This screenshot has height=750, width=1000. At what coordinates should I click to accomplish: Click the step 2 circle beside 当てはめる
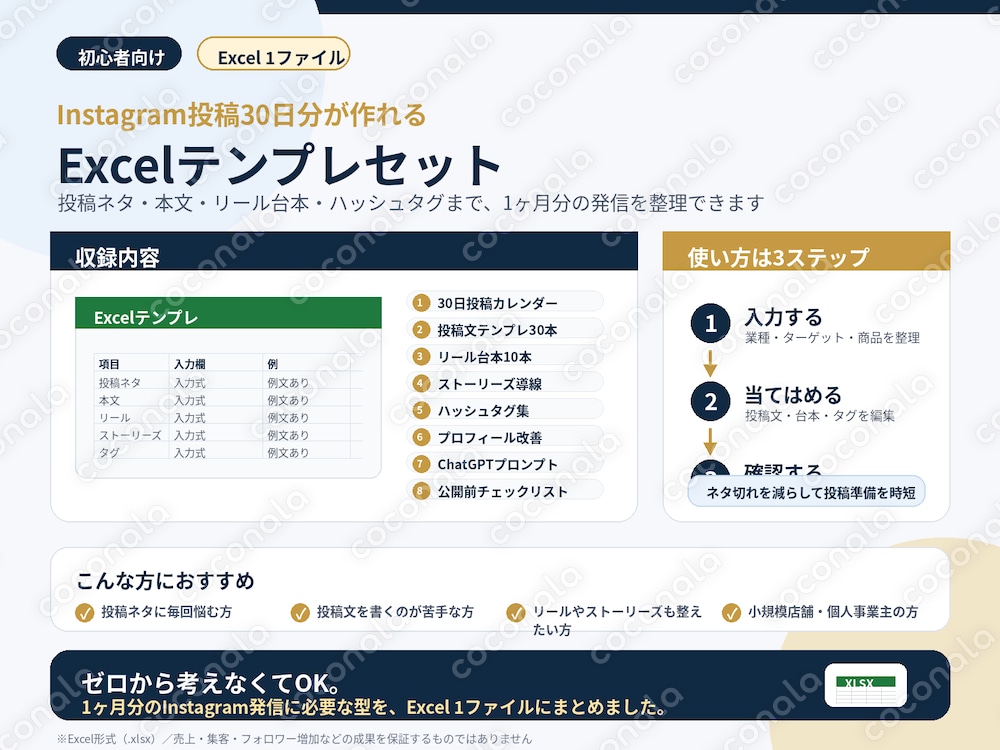[710, 402]
